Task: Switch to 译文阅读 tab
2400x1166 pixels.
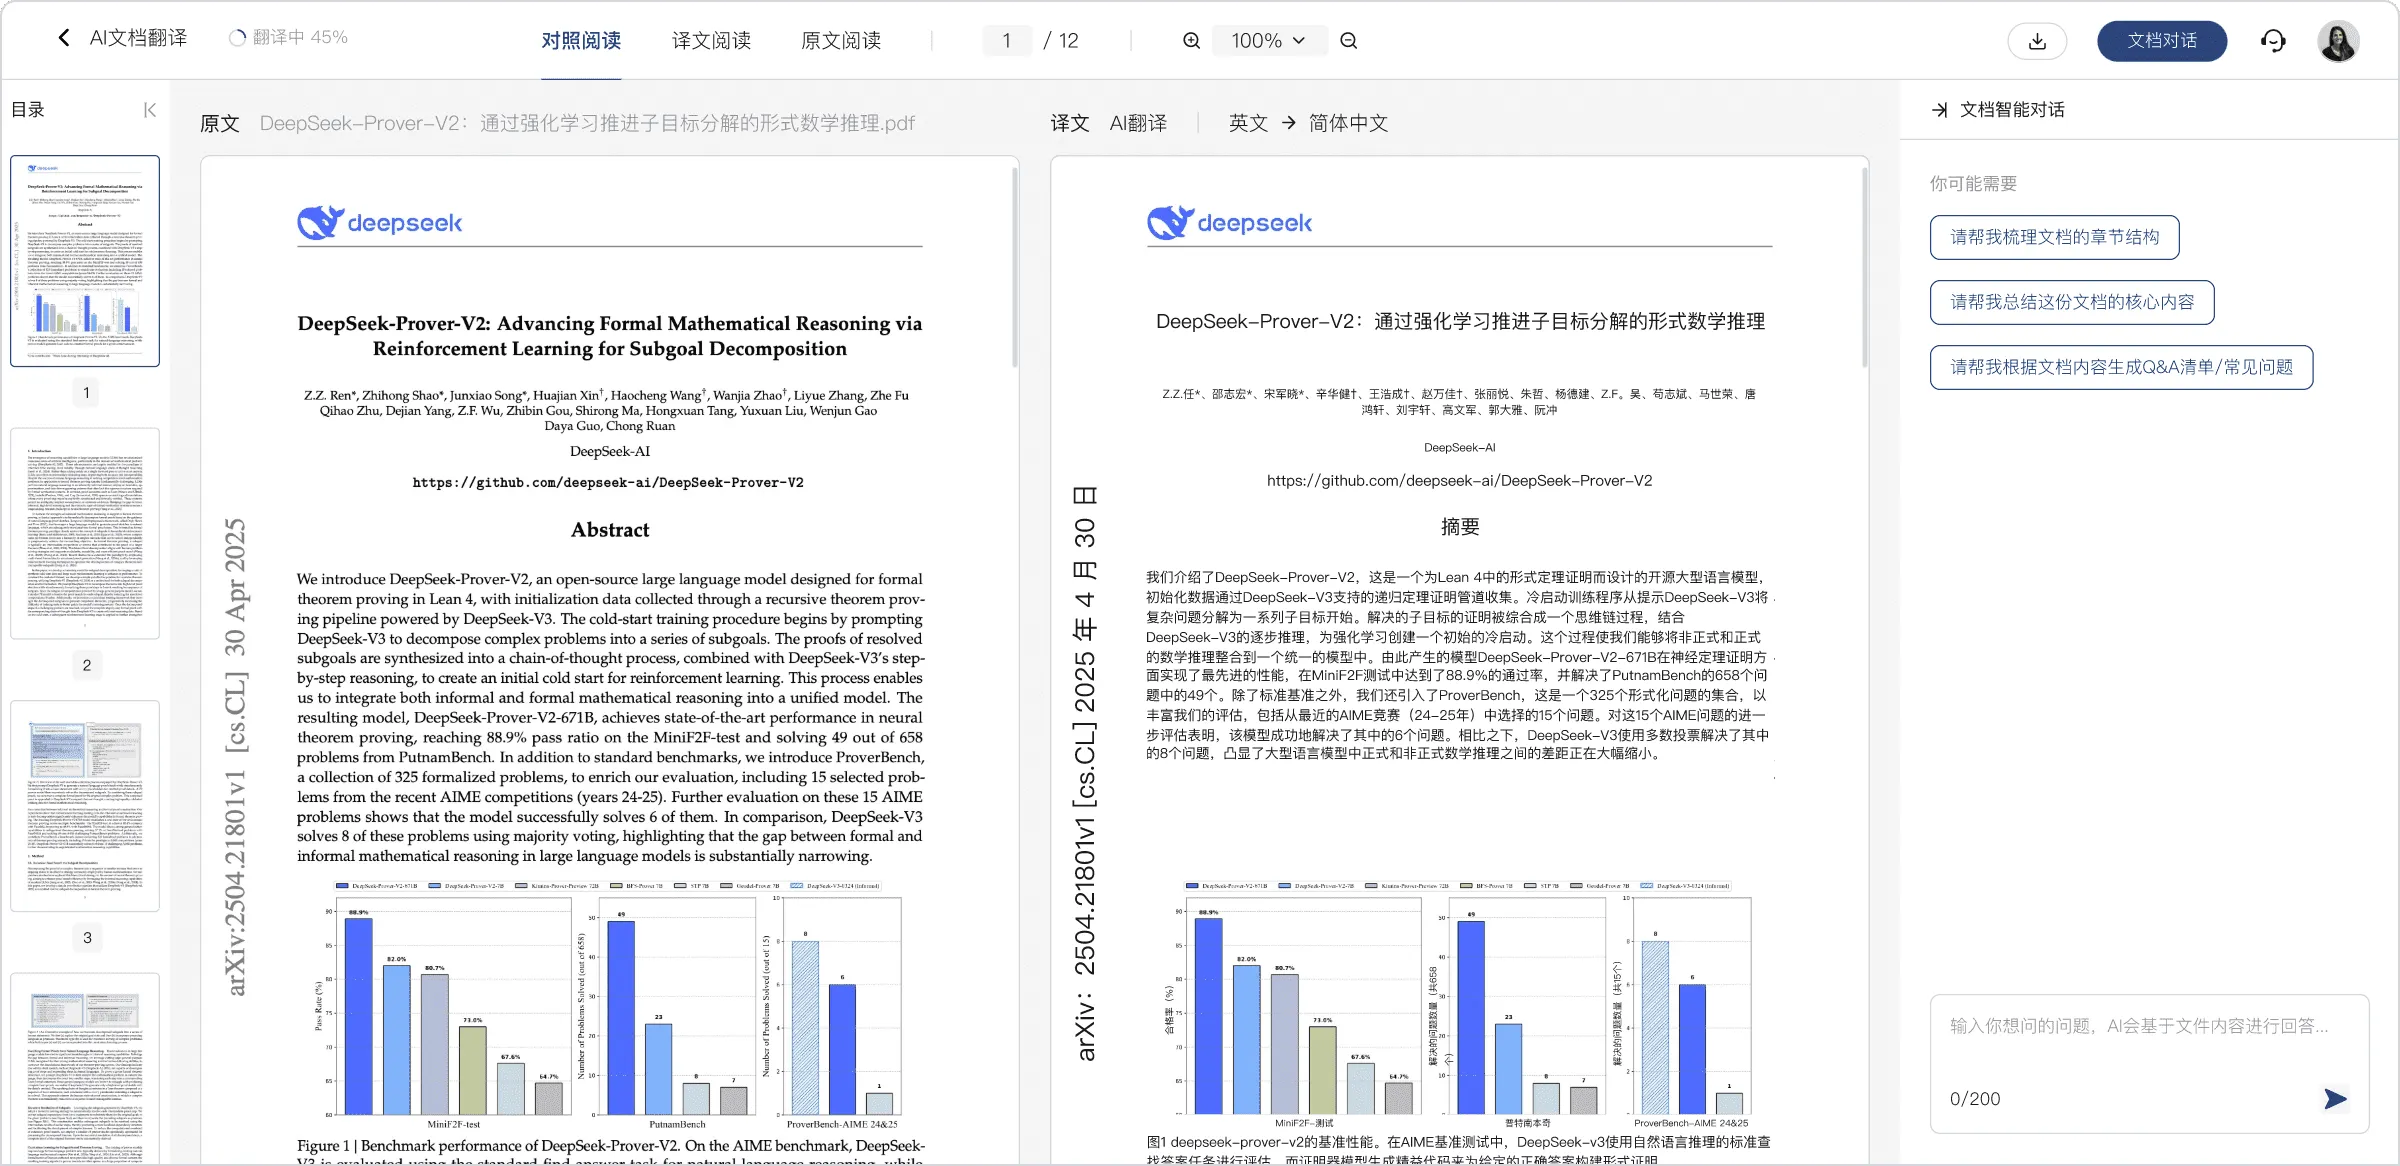Action: point(711,41)
